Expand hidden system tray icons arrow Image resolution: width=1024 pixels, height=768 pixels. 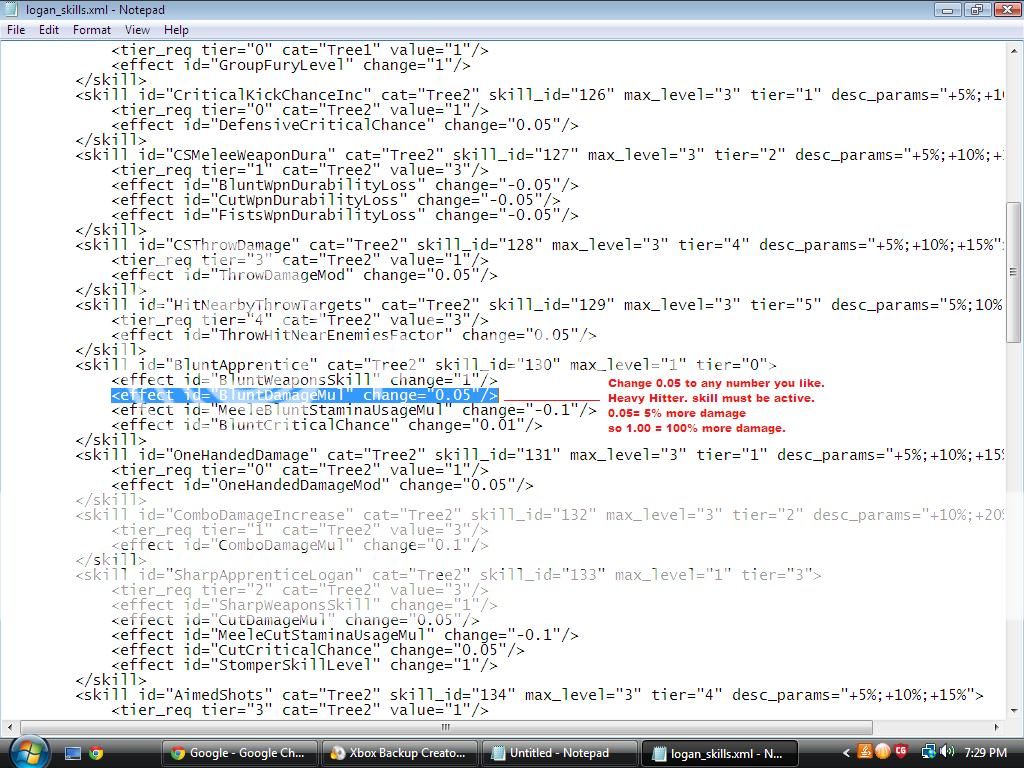pos(847,753)
